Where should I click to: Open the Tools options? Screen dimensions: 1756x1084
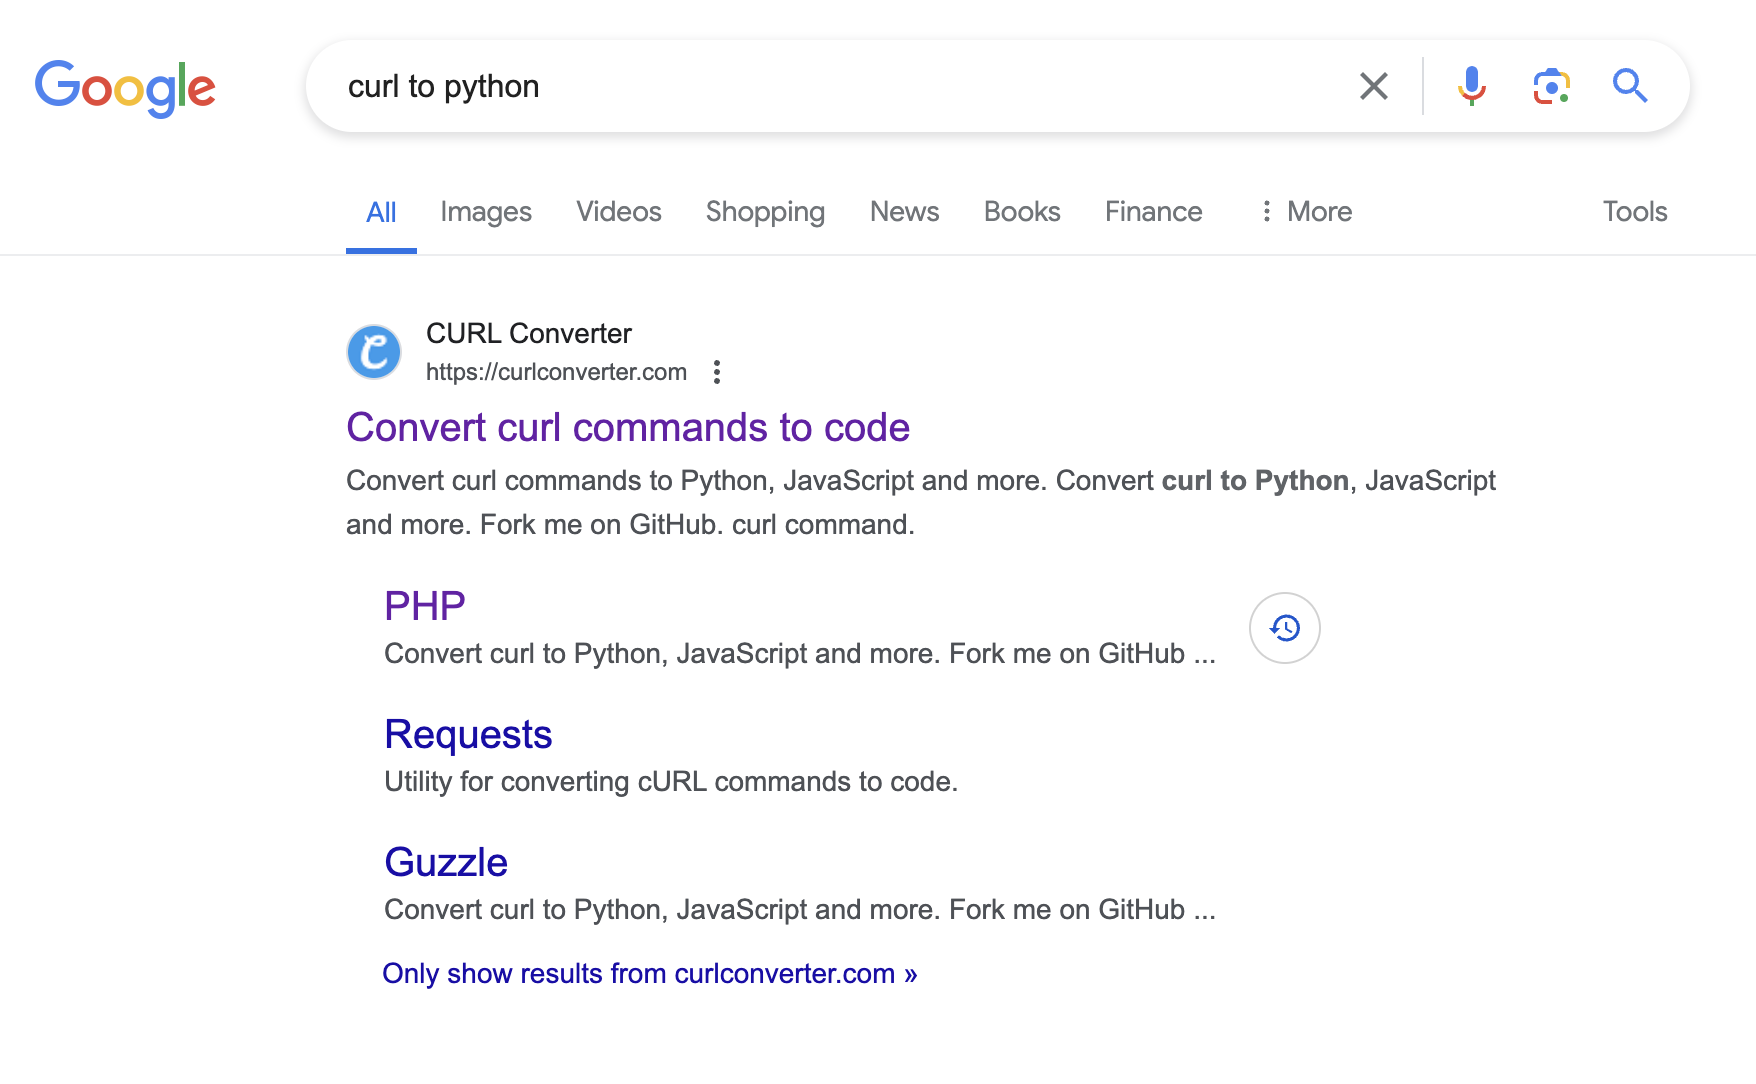[x=1635, y=212]
